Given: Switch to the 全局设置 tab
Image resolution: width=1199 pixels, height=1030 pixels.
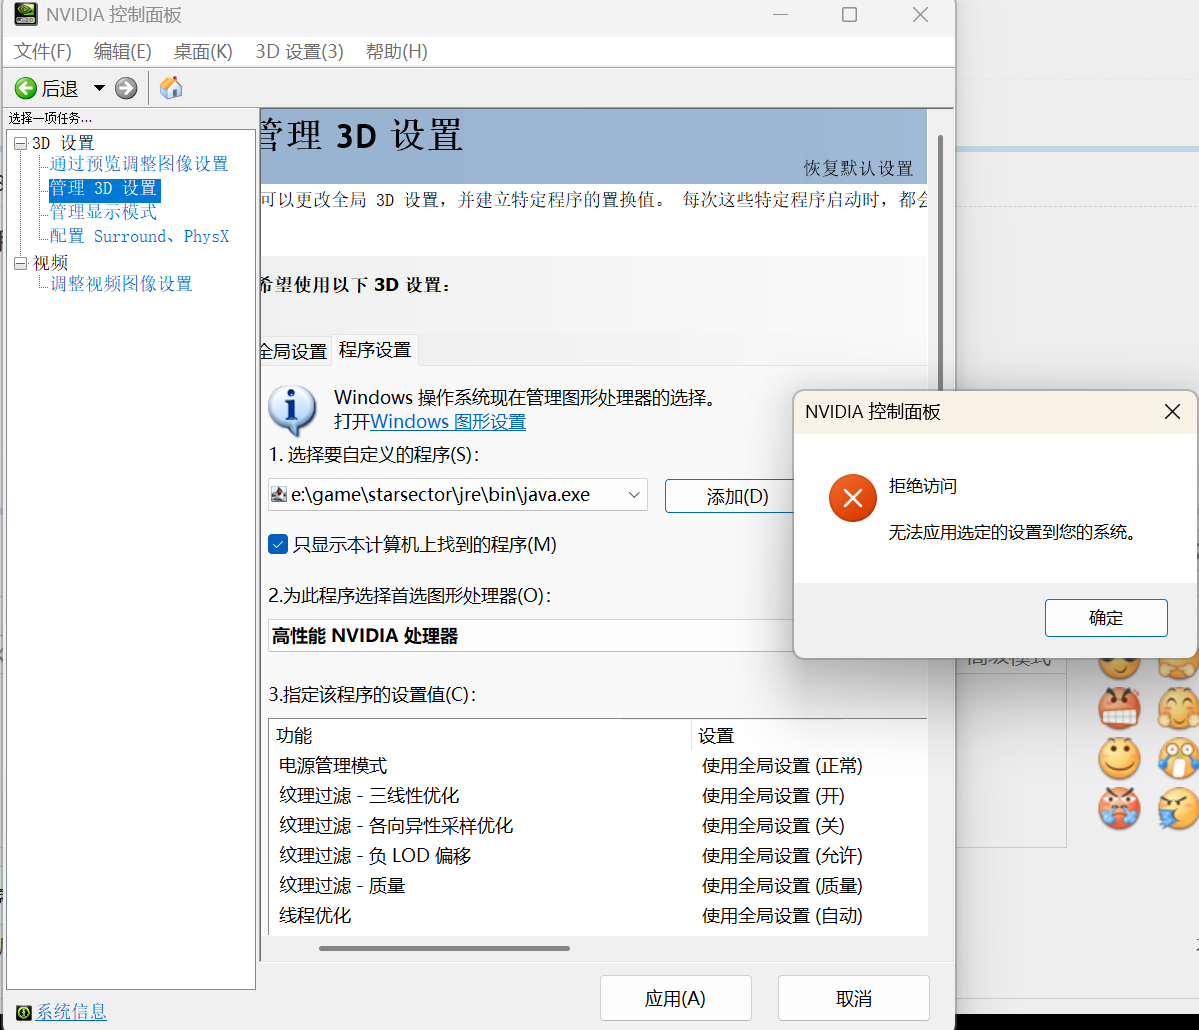Looking at the screenshot, I should [294, 351].
